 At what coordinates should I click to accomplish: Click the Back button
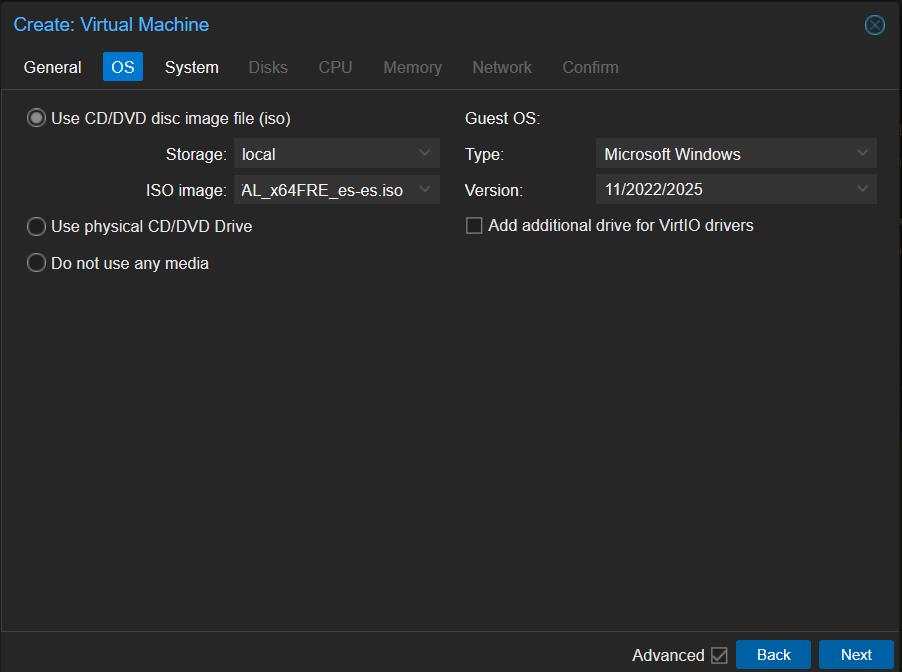tap(773, 655)
